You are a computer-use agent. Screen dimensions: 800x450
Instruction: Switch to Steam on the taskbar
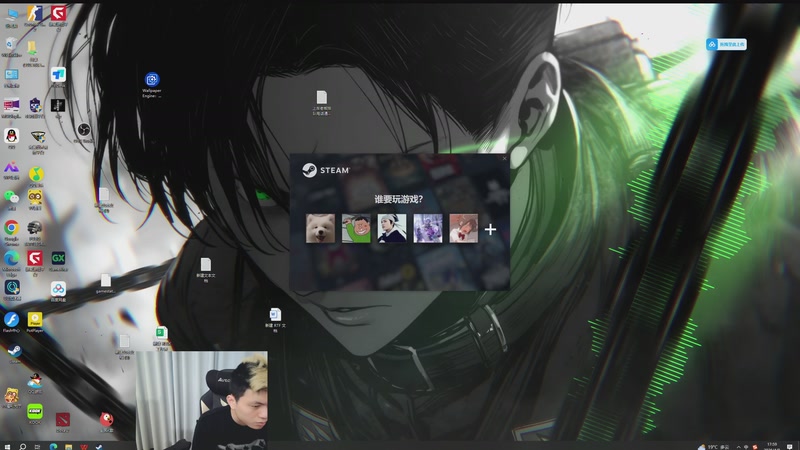pyautogui.click(x=99, y=446)
